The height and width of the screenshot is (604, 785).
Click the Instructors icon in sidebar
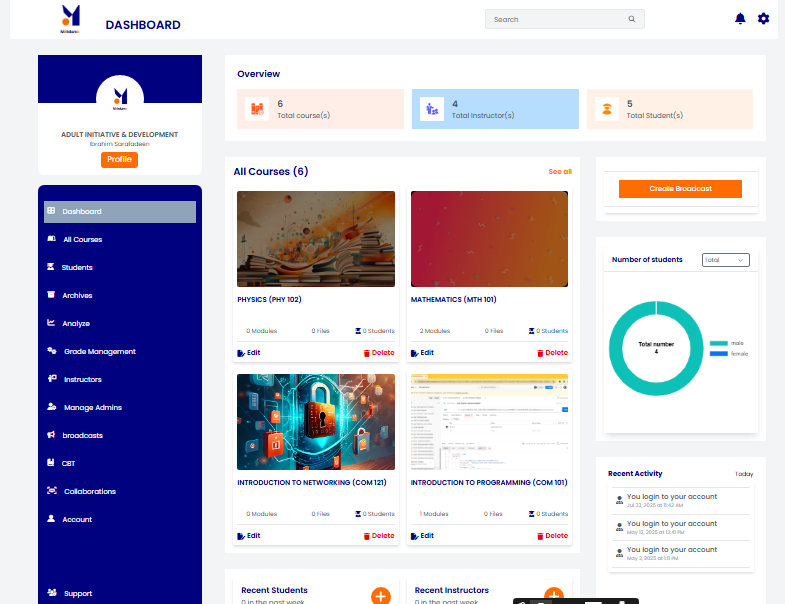(52, 379)
